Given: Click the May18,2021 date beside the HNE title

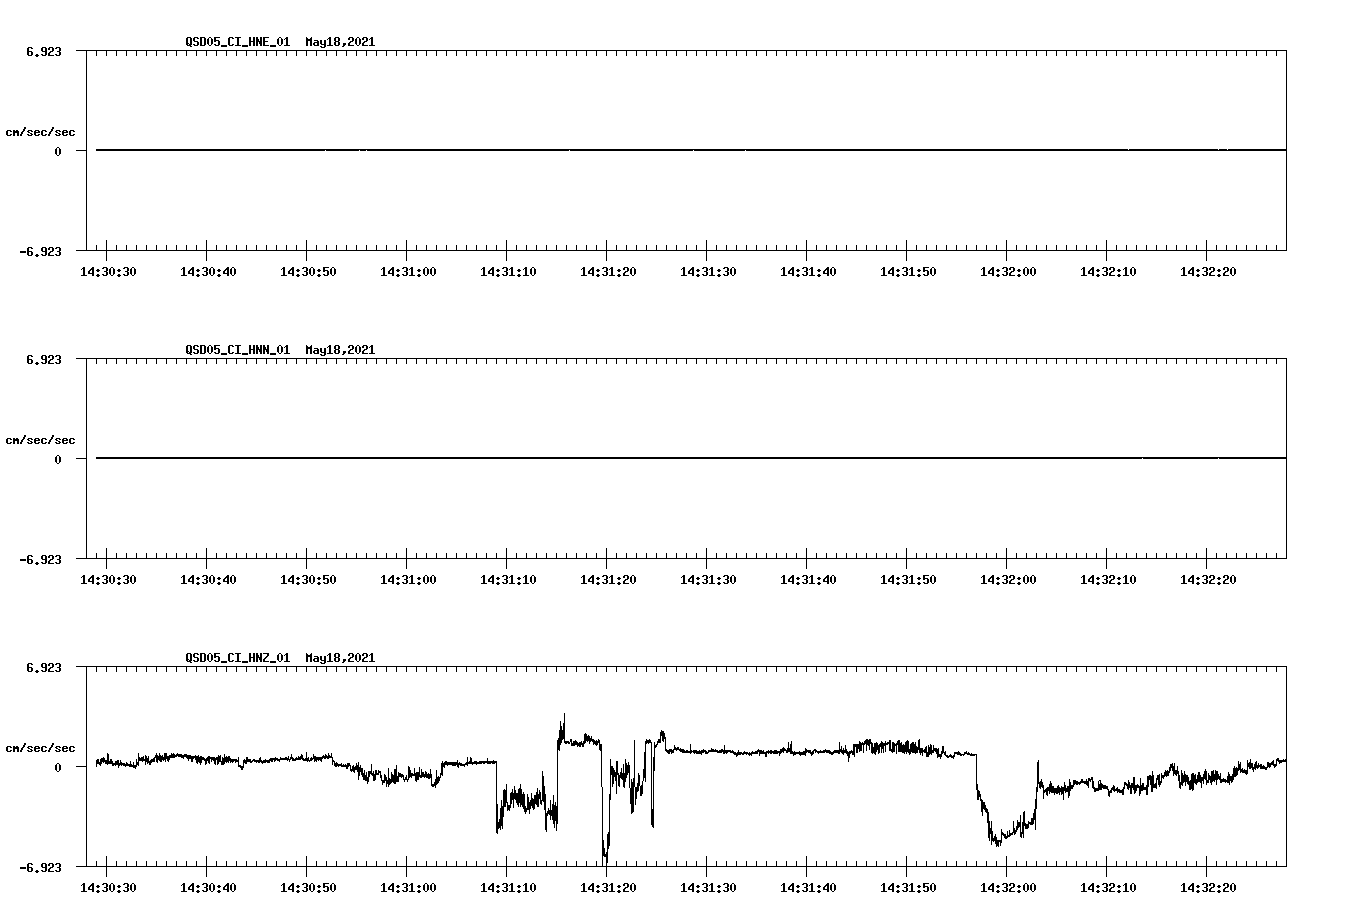Looking at the screenshot, I should pos(339,43).
